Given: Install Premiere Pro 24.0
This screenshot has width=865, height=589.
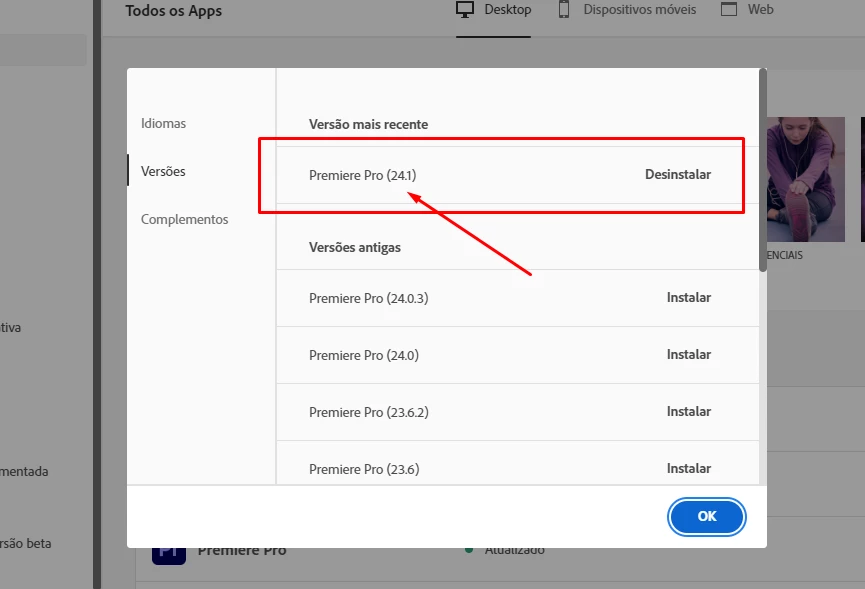Looking at the screenshot, I should [688, 354].
